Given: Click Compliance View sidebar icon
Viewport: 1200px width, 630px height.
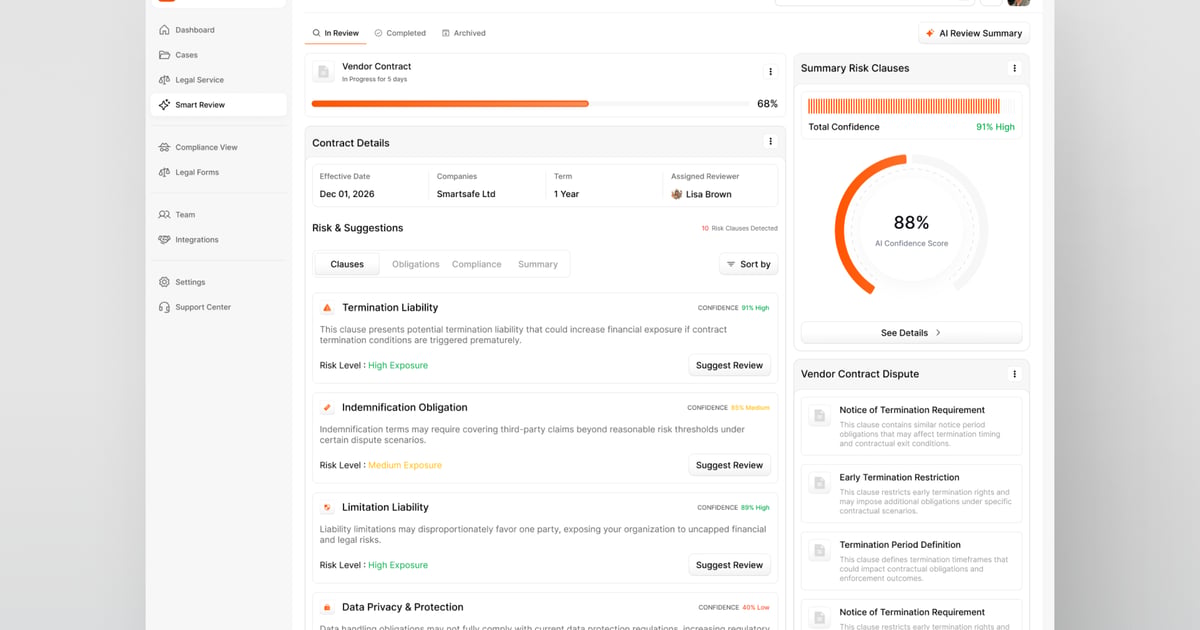Looking at the screenshot, I should tap(164, 147).
